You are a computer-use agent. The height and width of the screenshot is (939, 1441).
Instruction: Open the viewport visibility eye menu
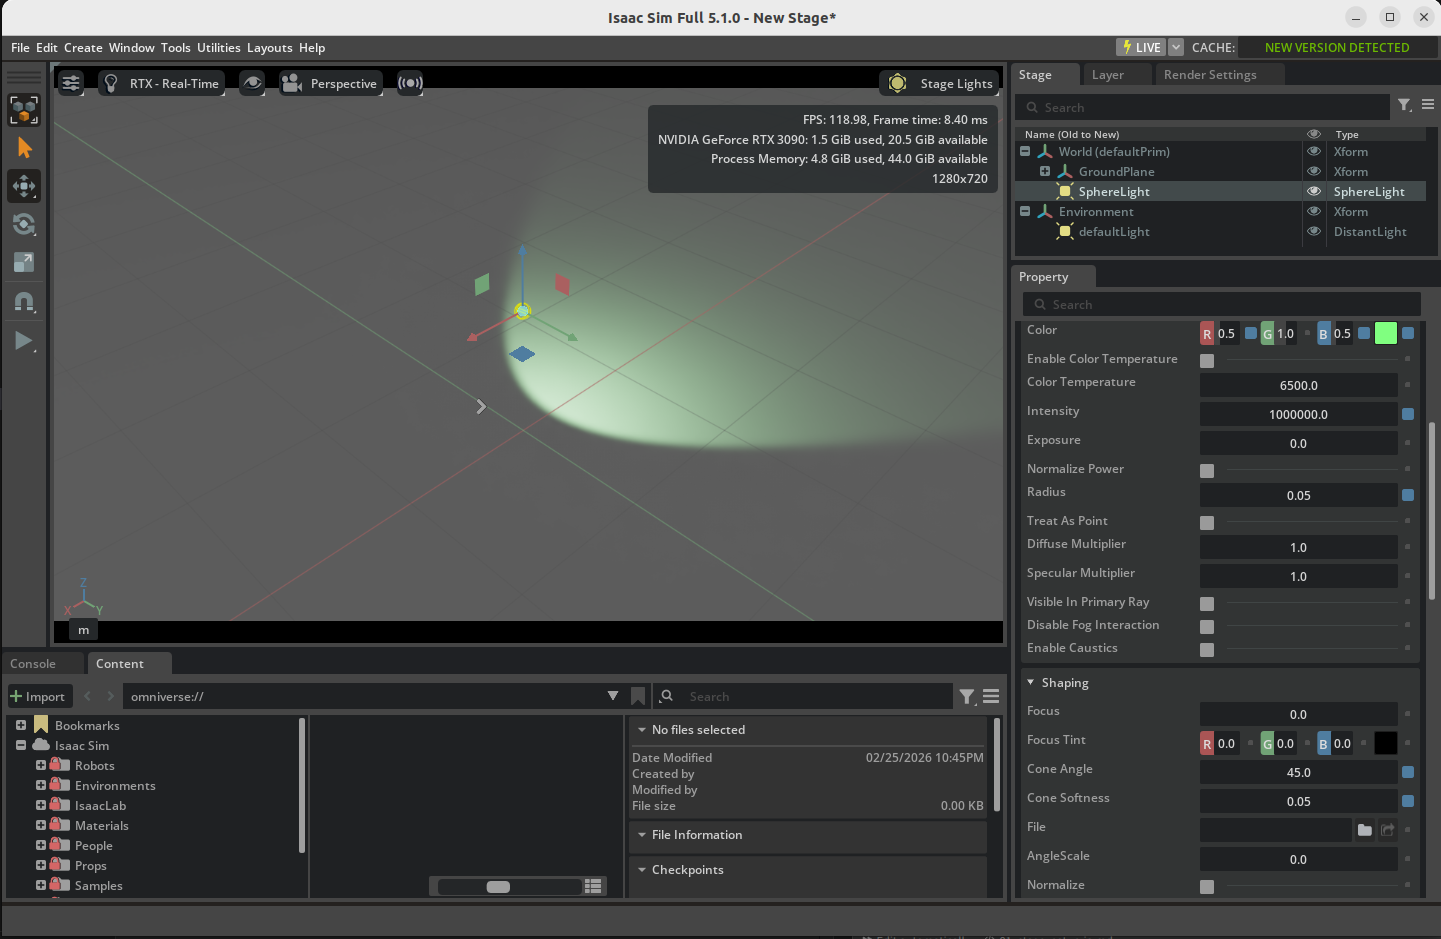tap(252, 84)
